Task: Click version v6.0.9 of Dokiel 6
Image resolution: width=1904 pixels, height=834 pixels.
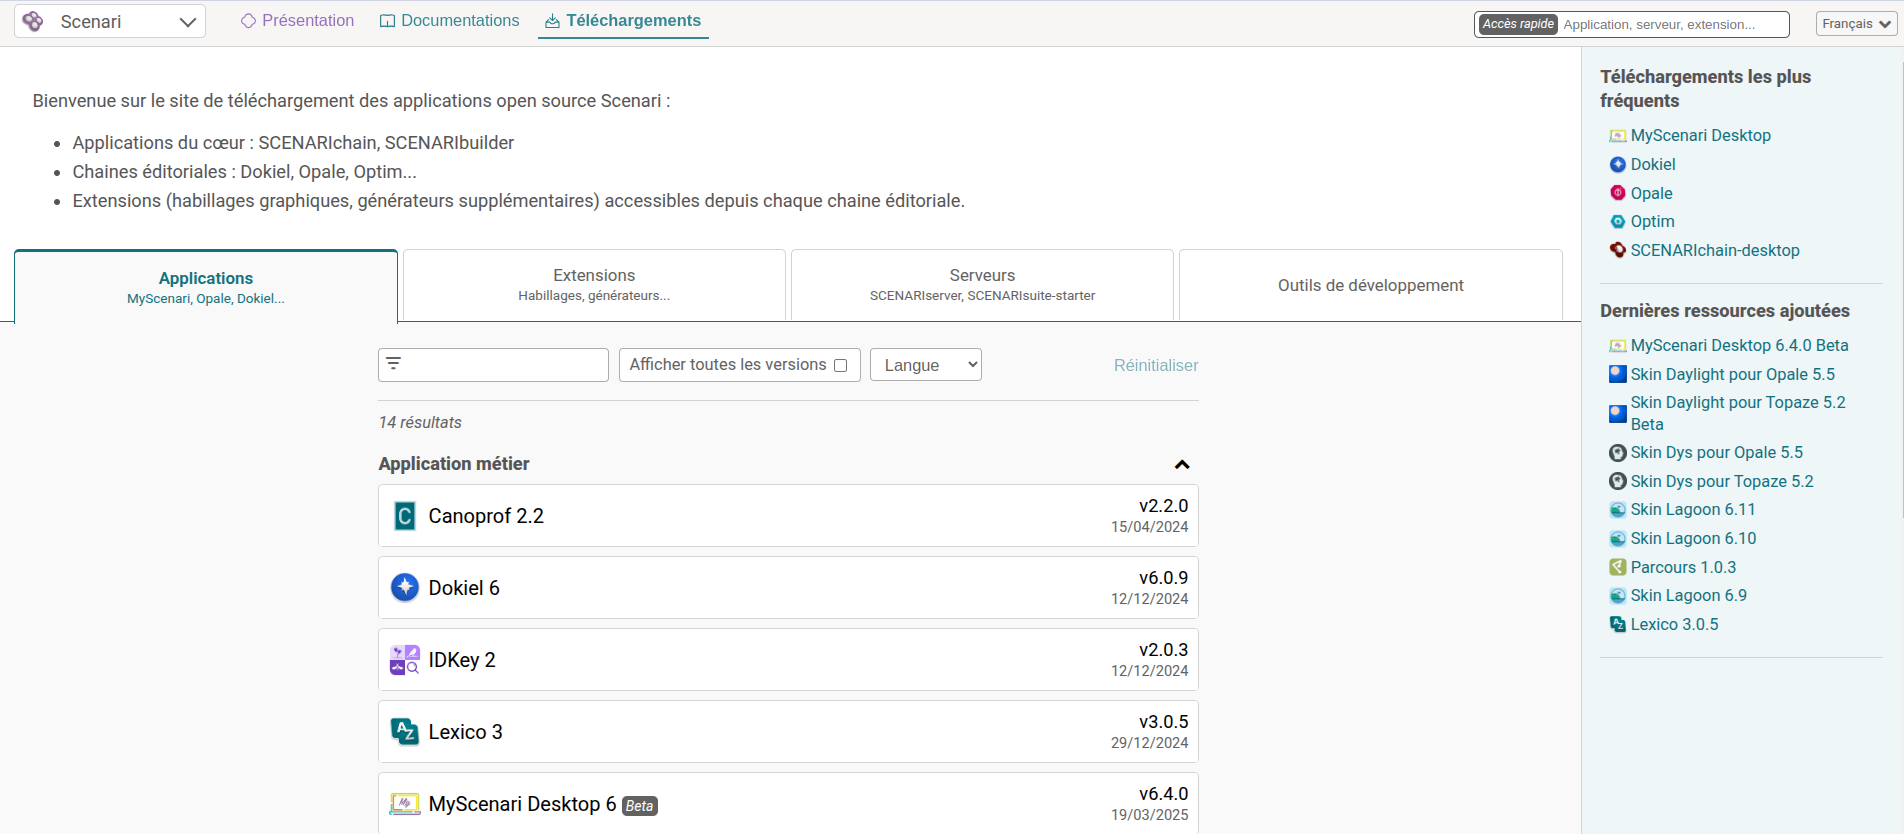Action: point(1163,578)
